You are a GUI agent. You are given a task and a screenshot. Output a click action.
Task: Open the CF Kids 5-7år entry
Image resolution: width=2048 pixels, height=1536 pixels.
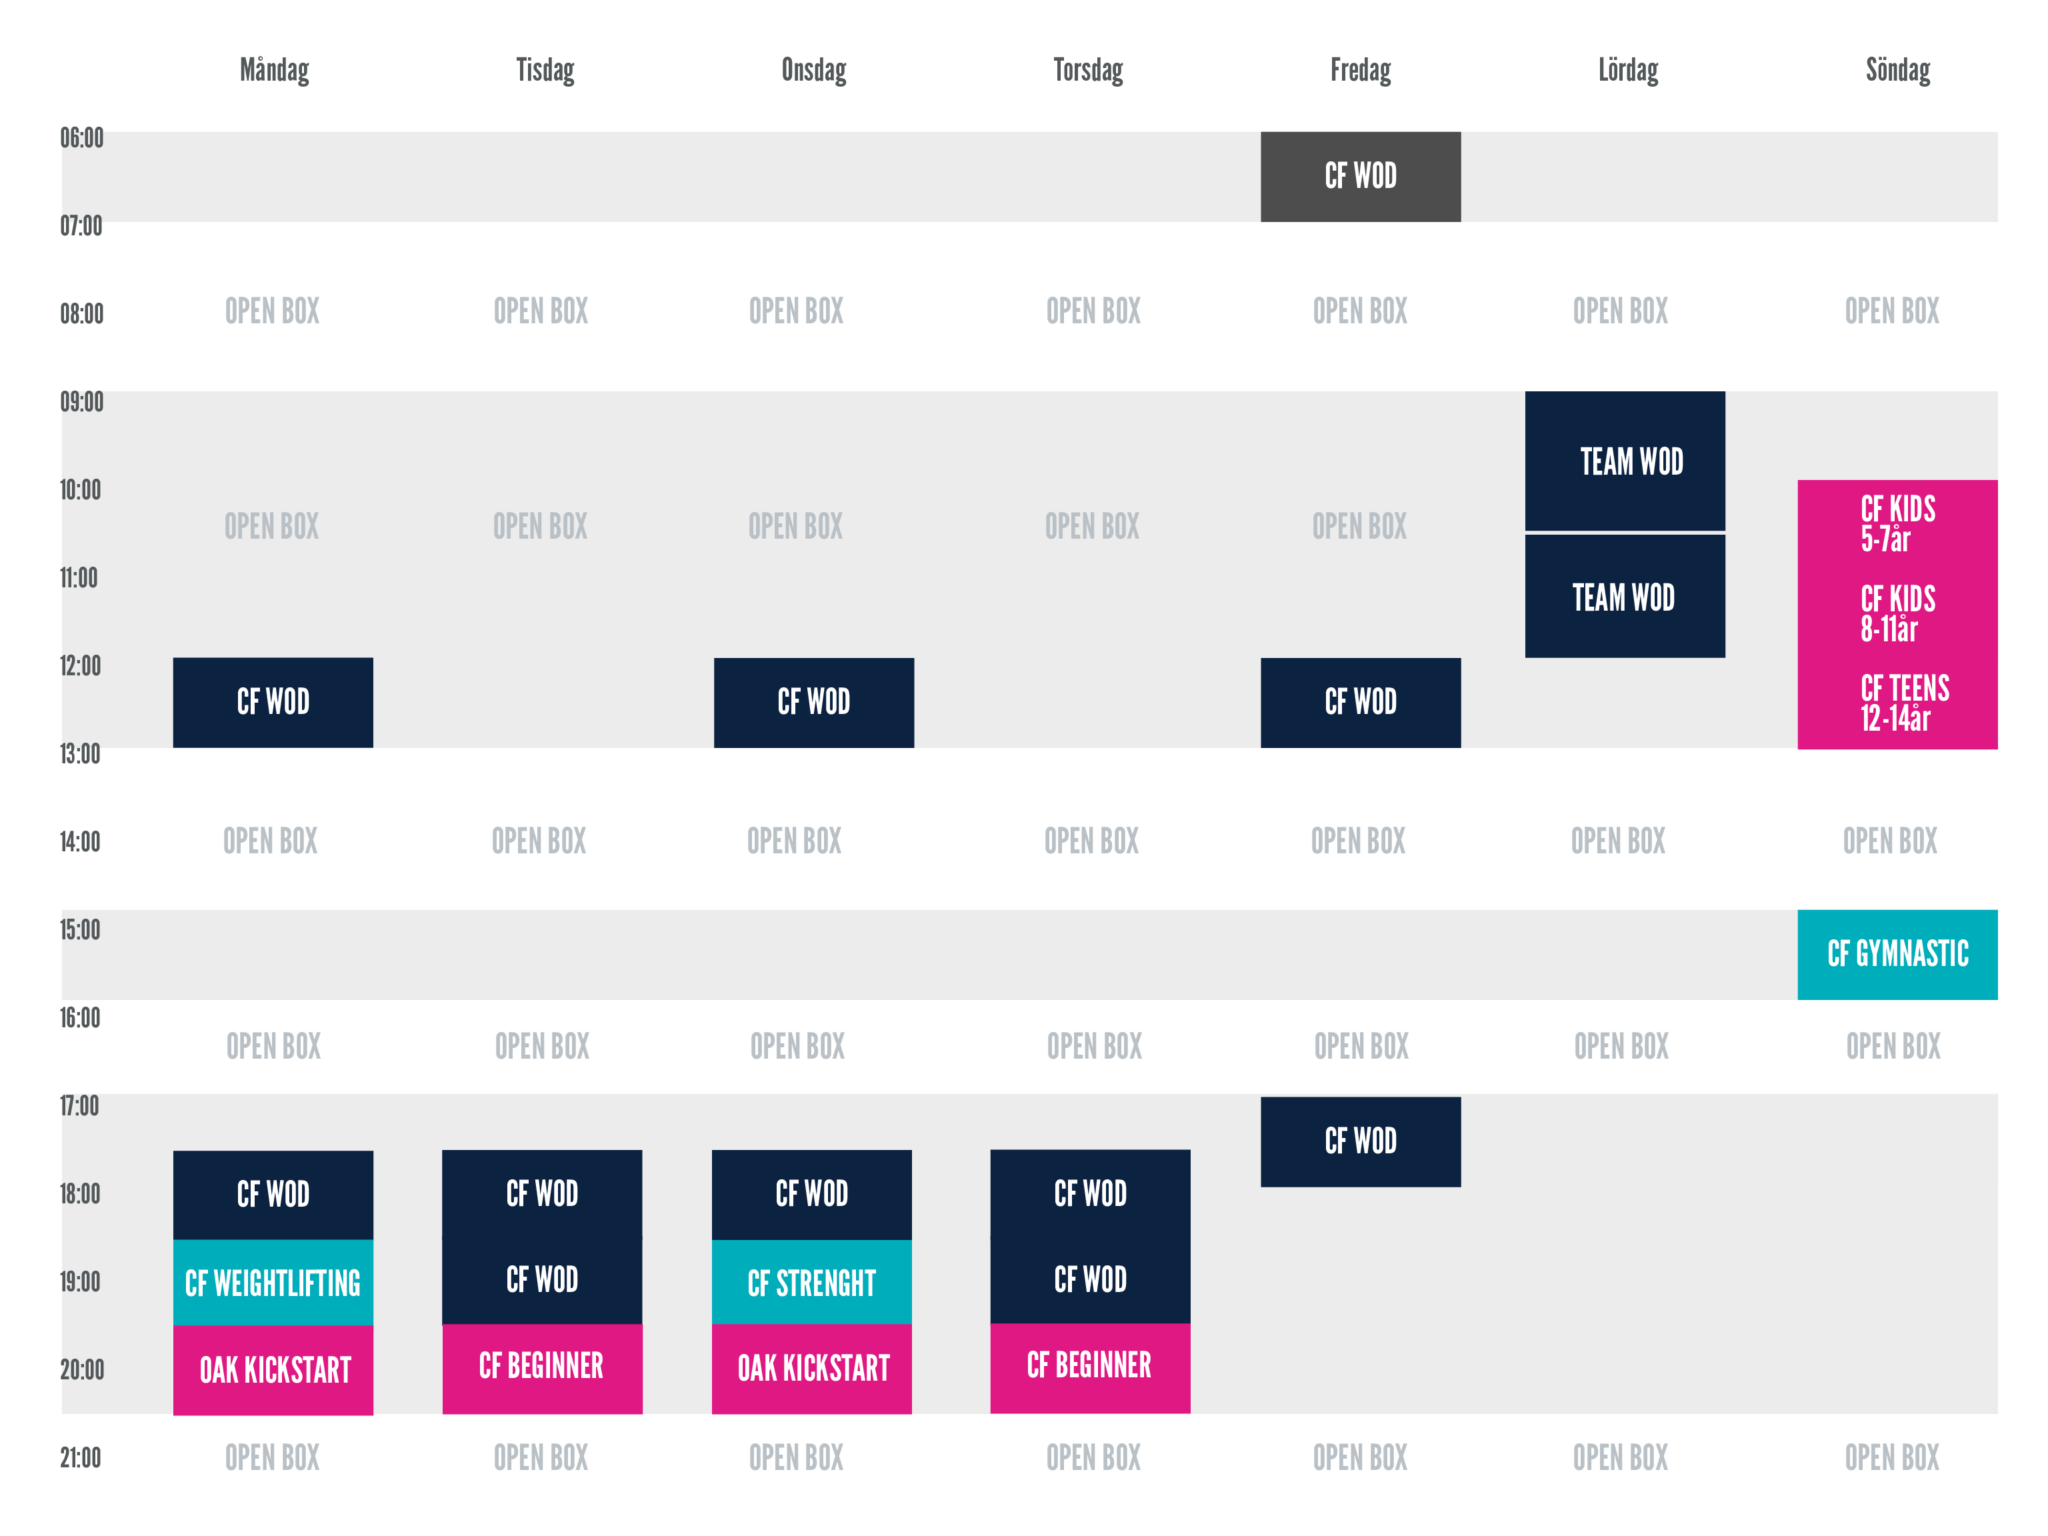(x=1897, y=524)
